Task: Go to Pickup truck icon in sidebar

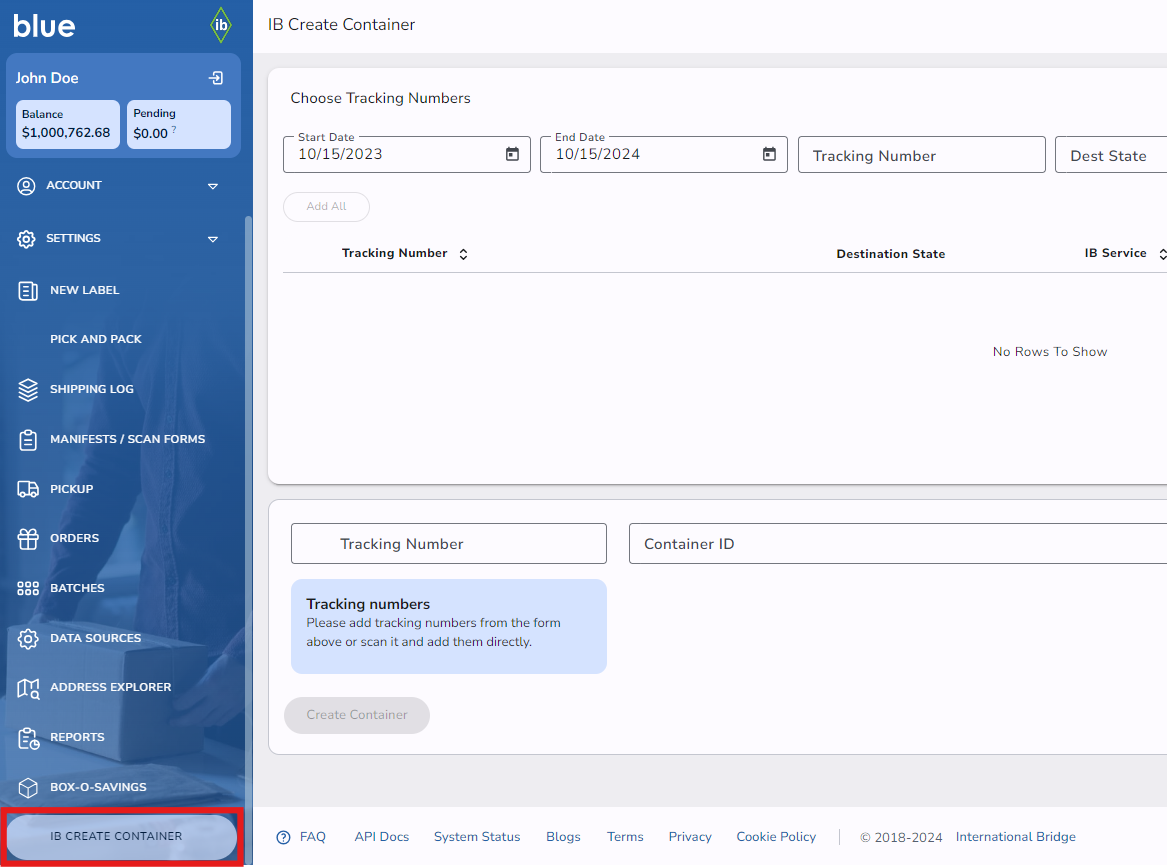Action: tap(28, 489)
